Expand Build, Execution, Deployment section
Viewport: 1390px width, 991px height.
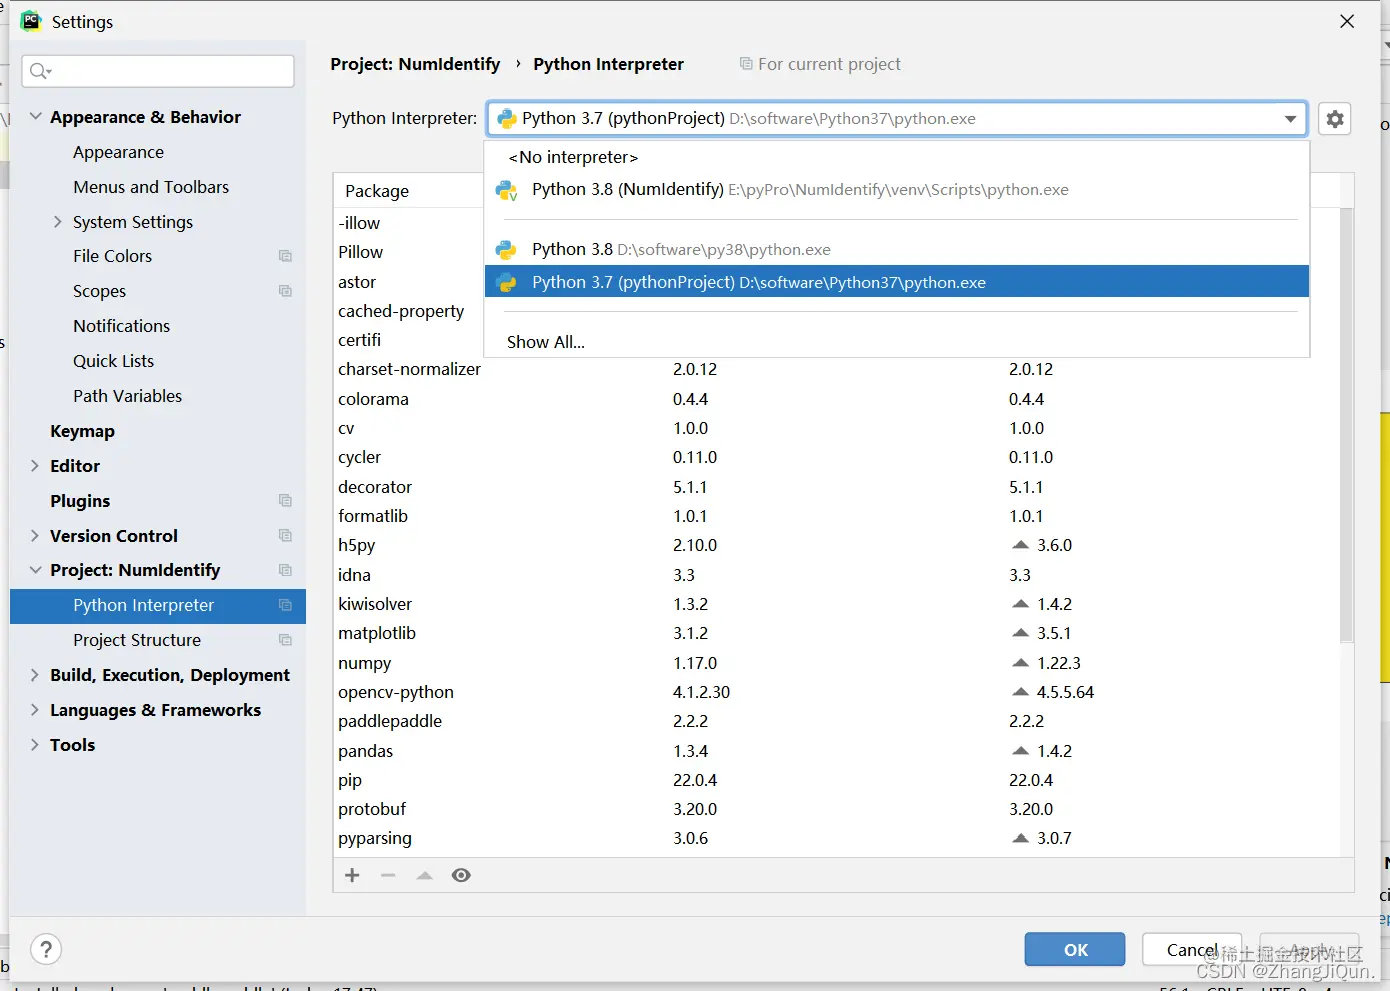(x=35, y=675)
